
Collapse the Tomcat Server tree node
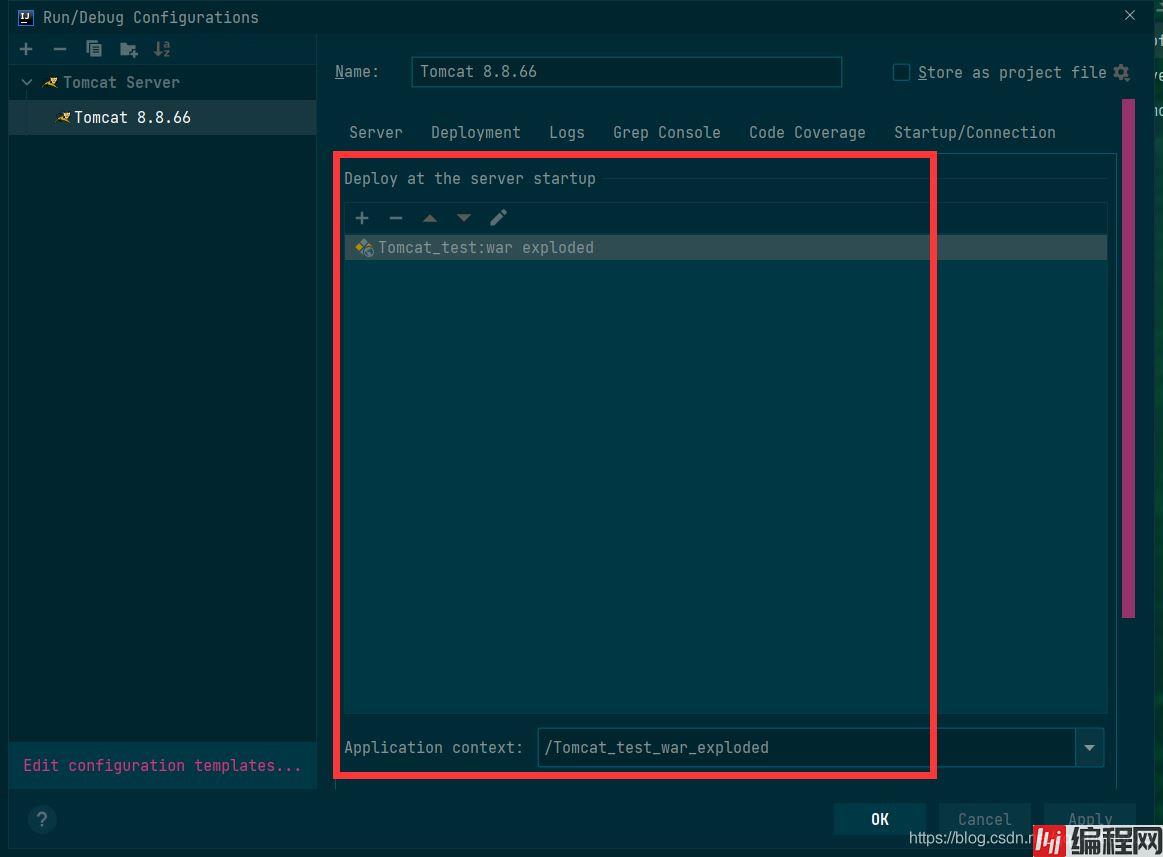click(27, 82)
